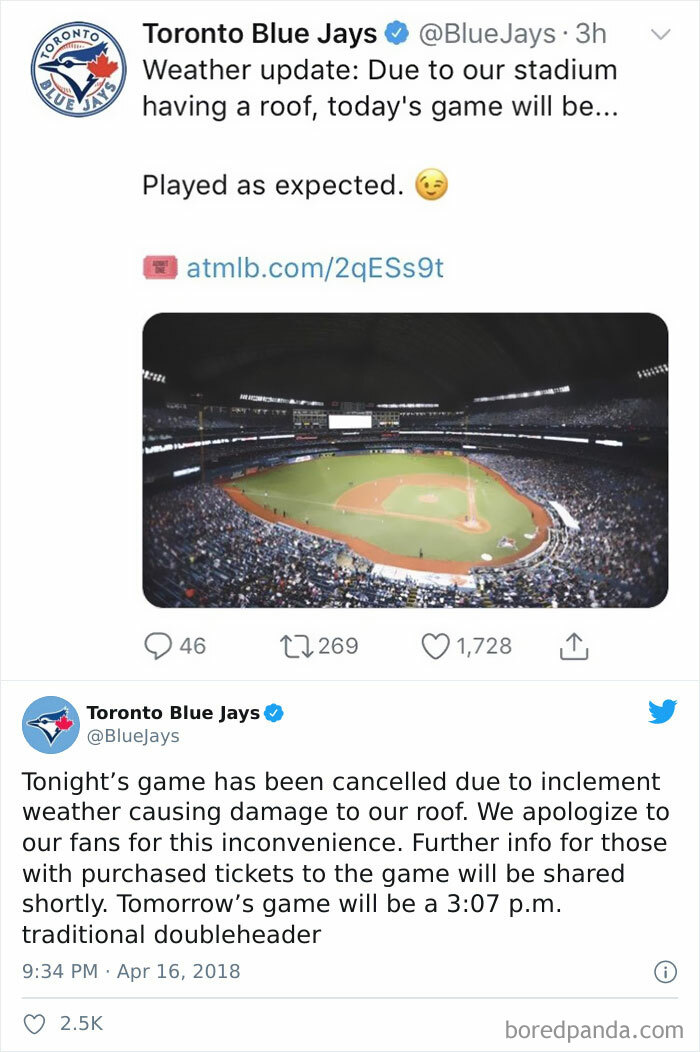Click the Twitter bird icon on embedded tweet
The height and width of the screenshot is (1052, 700).
click(663, 712)
